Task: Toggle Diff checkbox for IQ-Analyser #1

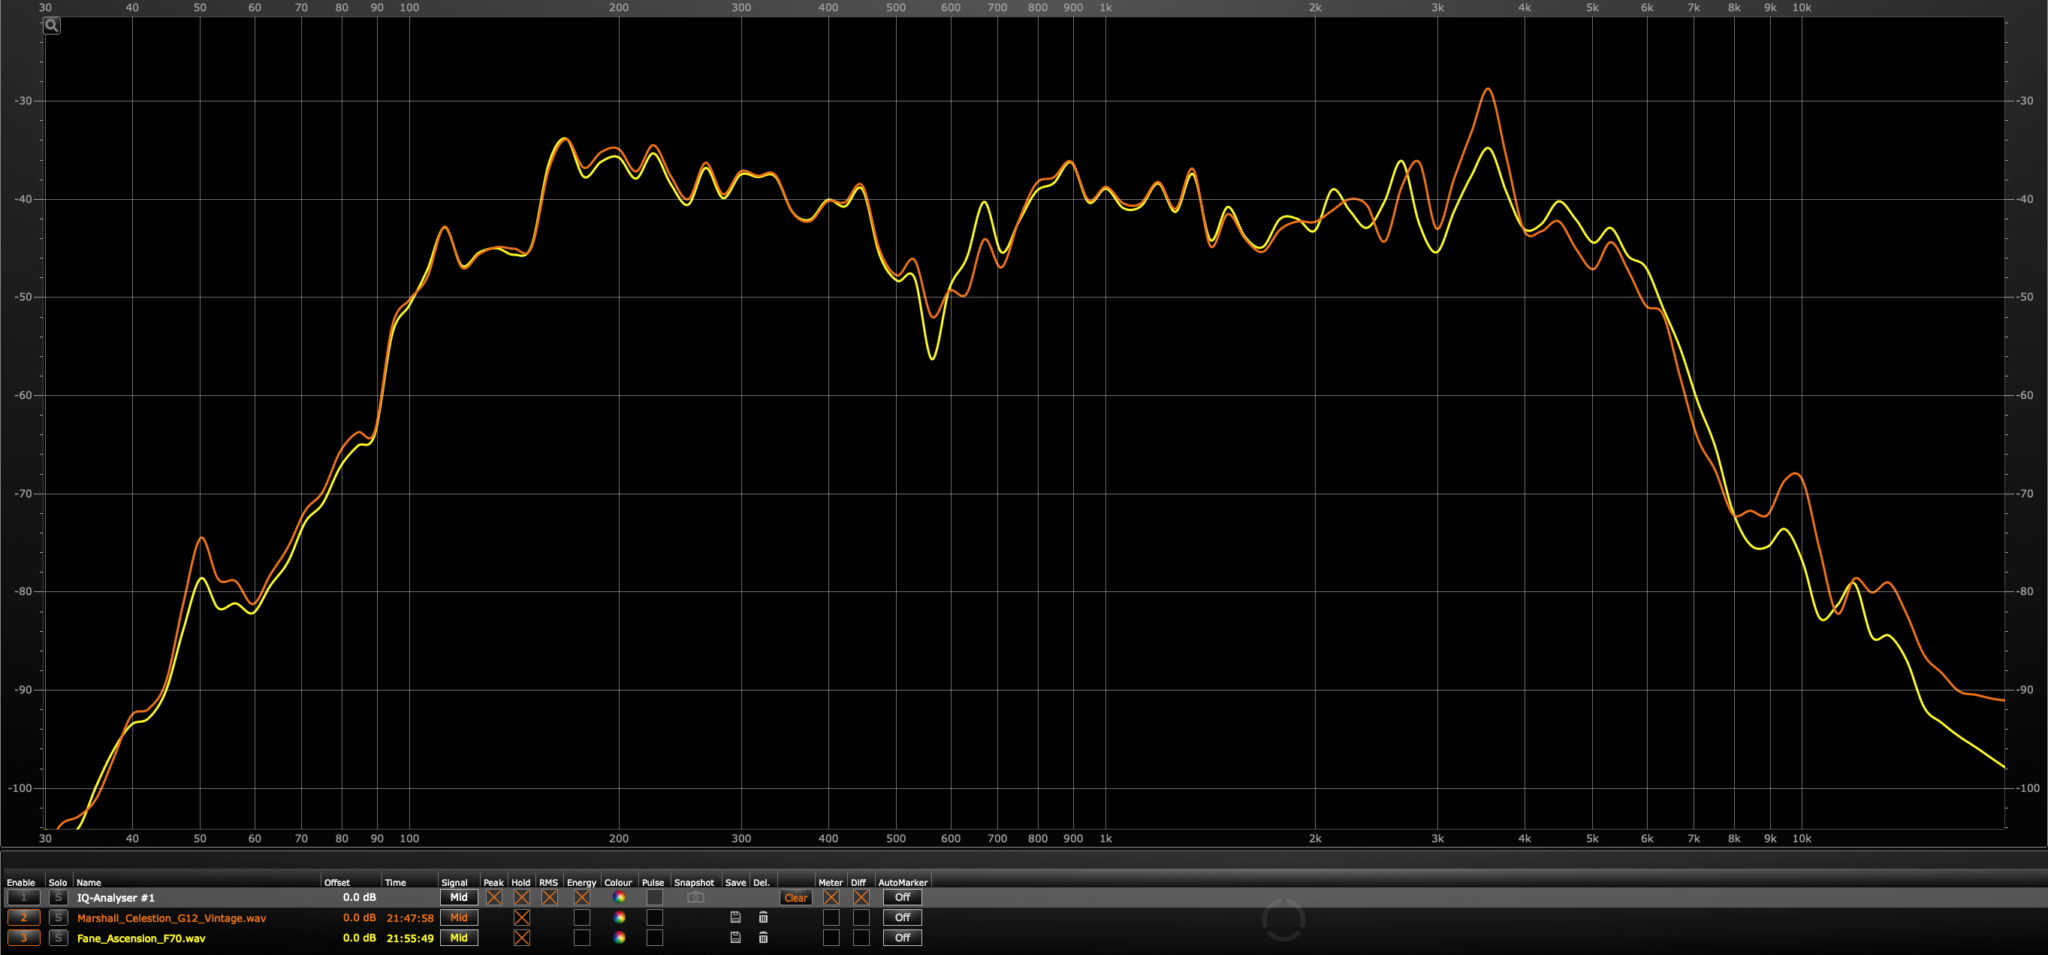Action: 861,897
